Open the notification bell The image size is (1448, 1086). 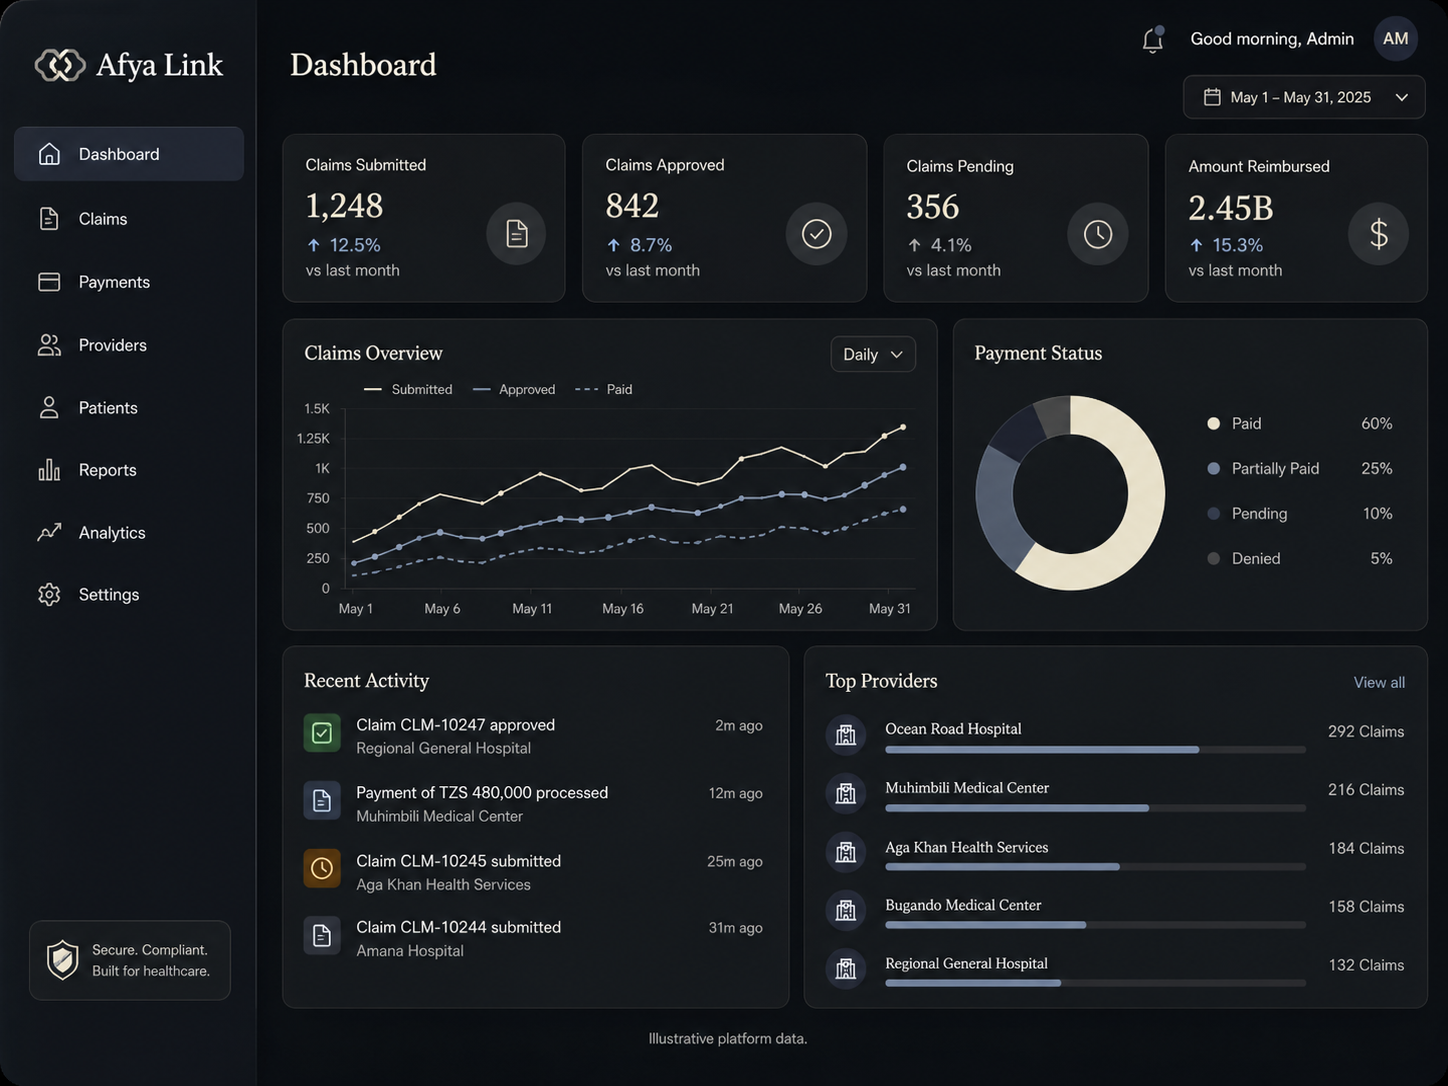[x=1153, y=39]
